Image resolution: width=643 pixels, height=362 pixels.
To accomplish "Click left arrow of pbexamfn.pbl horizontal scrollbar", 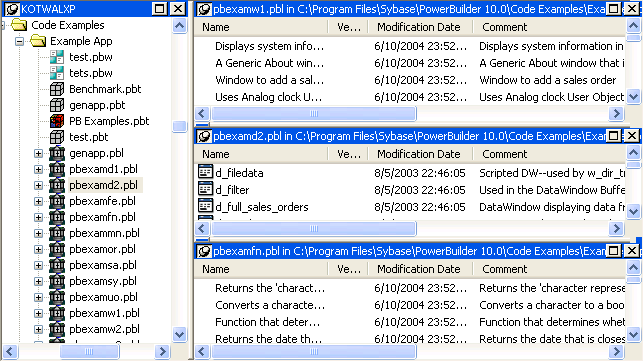I will 202,351.
